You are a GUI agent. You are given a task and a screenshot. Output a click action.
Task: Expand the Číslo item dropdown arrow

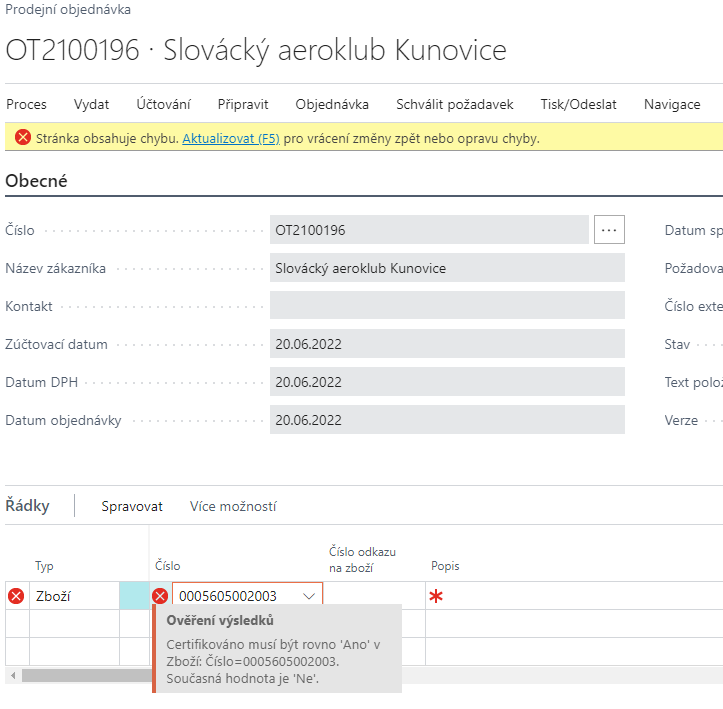(309, 597)
